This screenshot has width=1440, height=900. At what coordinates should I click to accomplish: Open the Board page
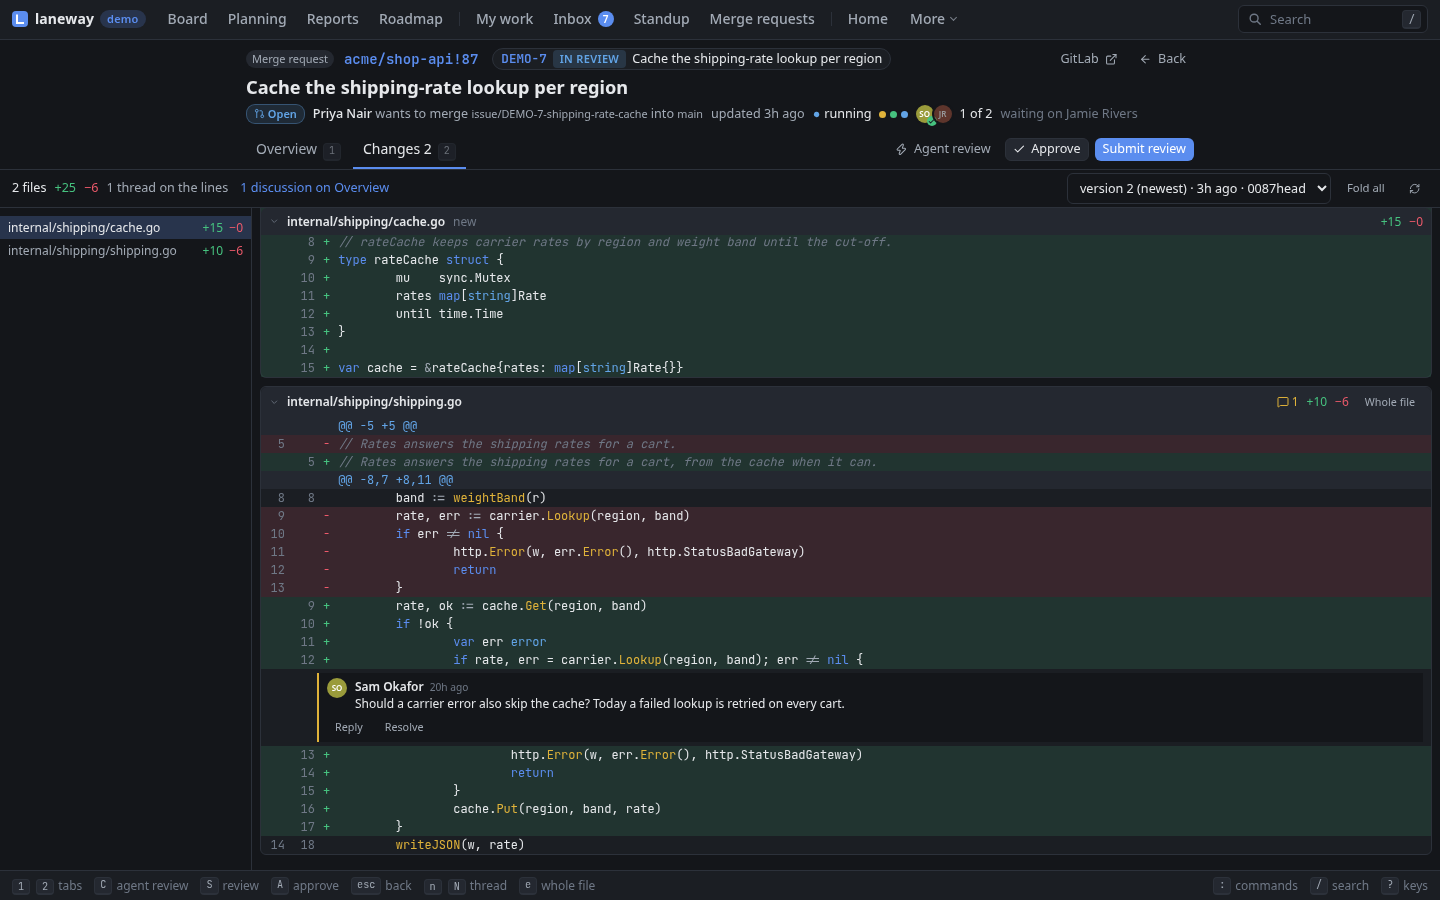click(x=187, y=19)
